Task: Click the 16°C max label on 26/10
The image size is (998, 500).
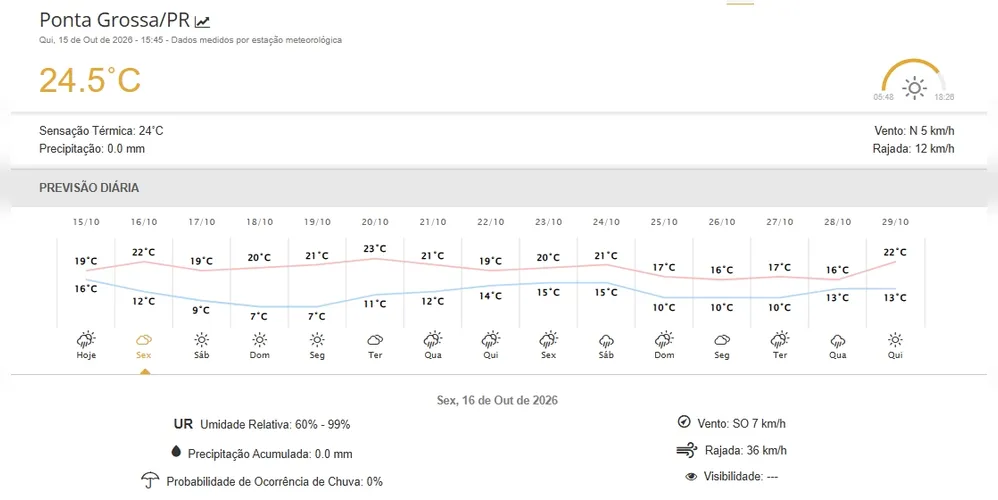Action: (722, 270)
